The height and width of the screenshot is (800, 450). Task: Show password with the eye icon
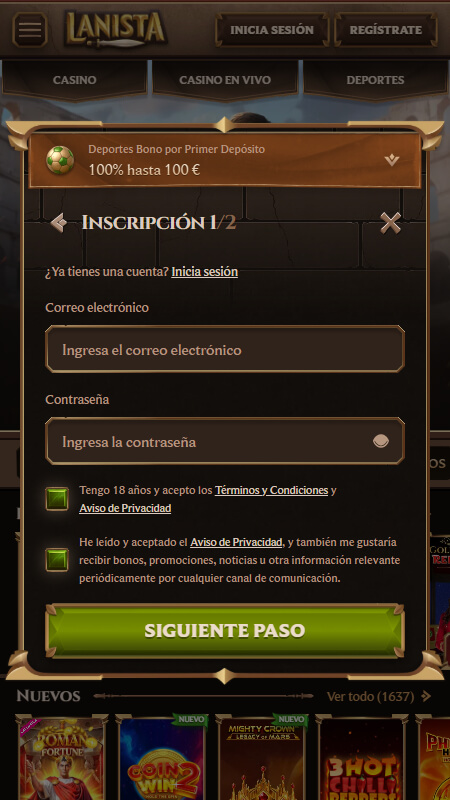tap(381, 441)
